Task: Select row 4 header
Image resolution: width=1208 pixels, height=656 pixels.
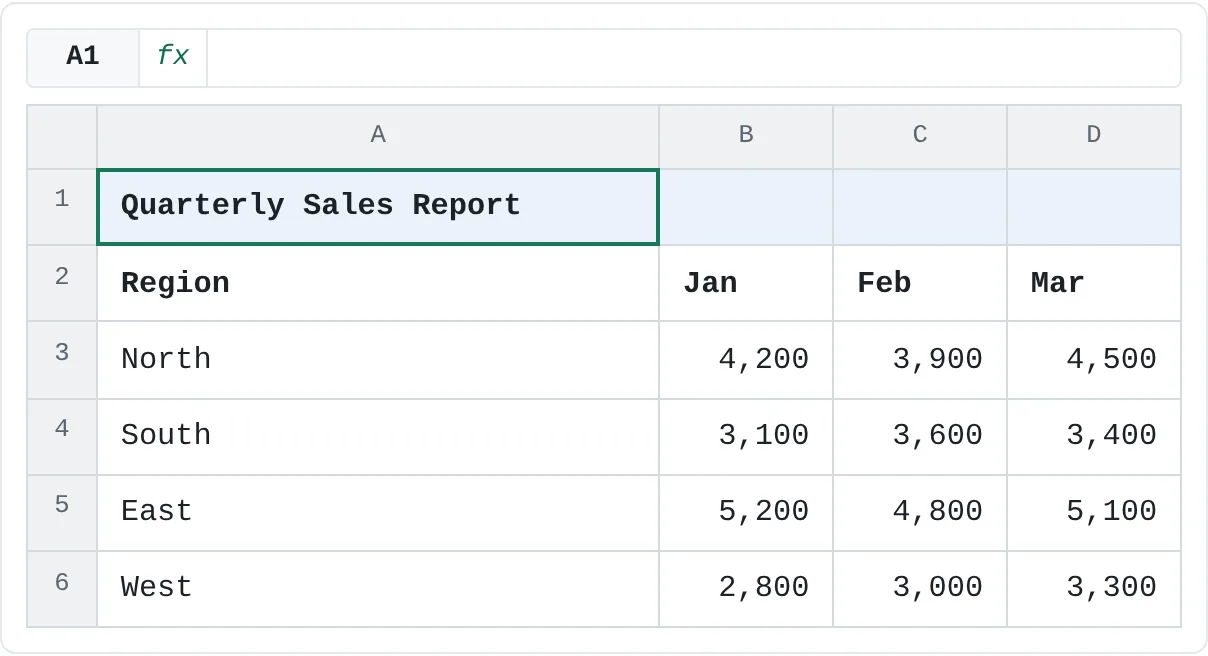Action: point(62,435)
